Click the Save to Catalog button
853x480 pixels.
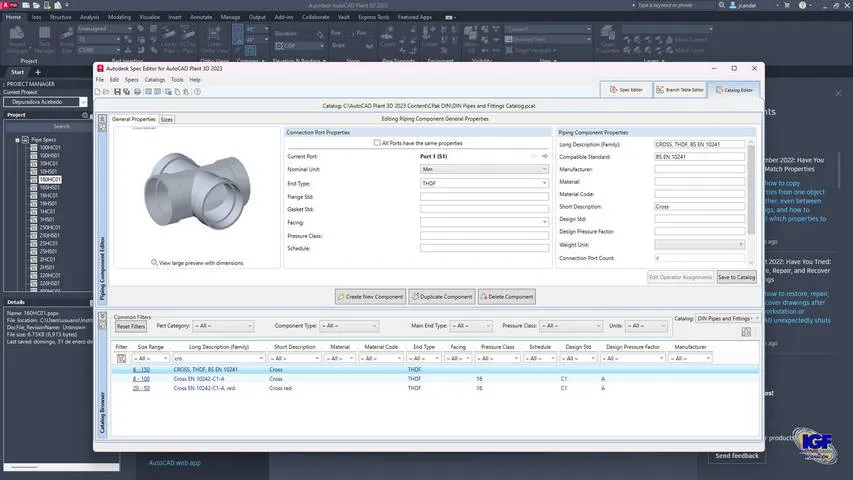point(737,277)
